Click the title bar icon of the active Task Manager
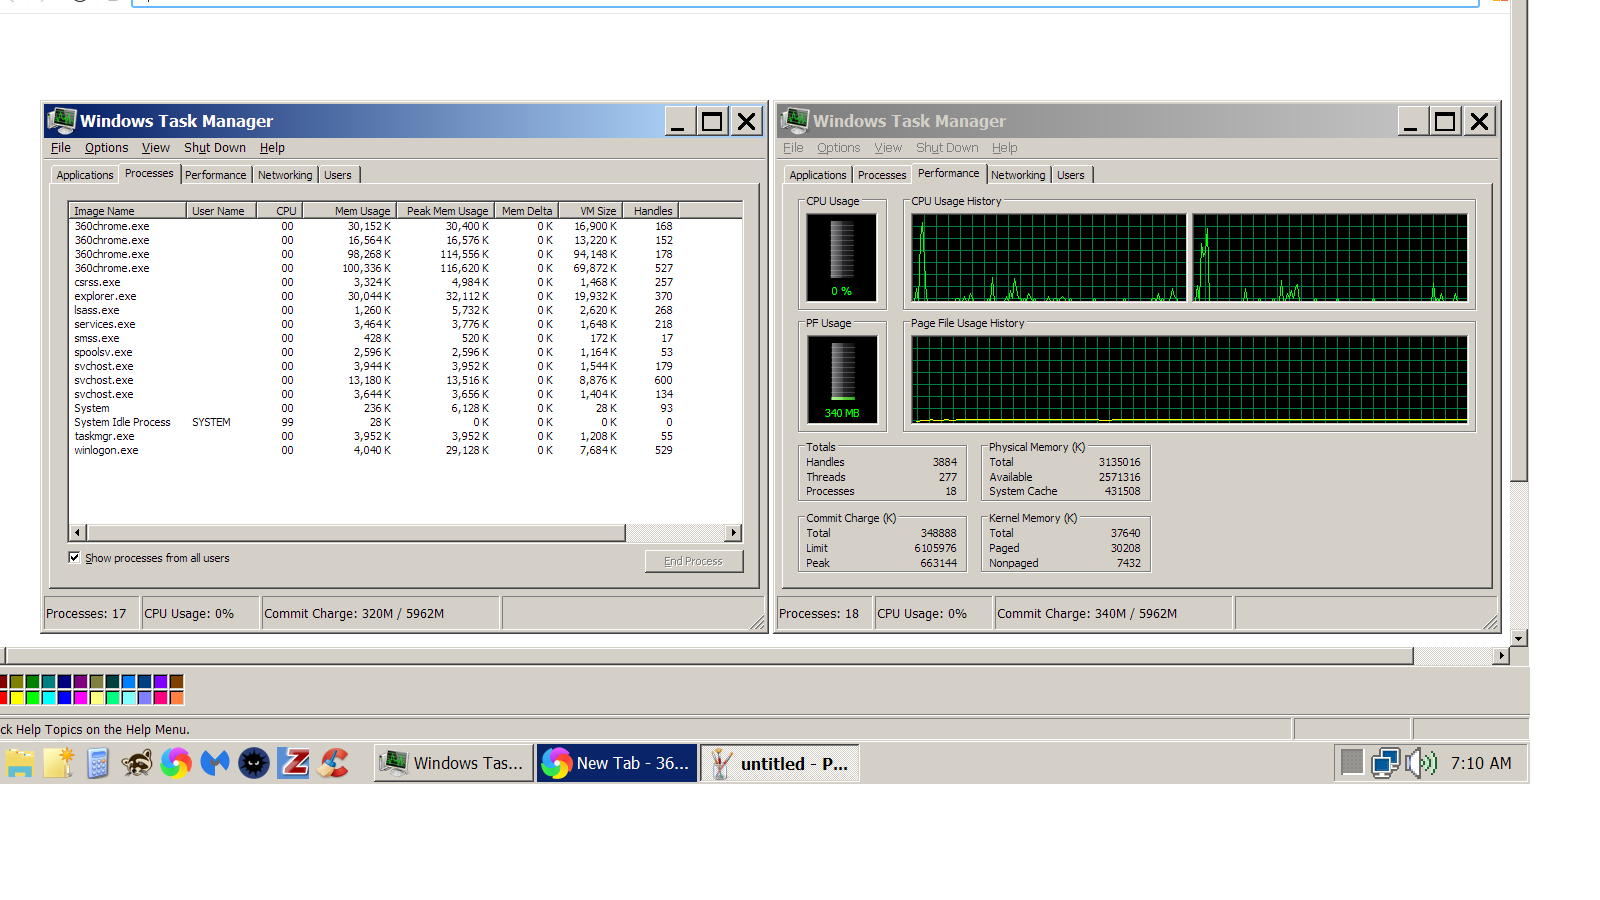This screenshot has height=900, width=1600. click(62, 121)
